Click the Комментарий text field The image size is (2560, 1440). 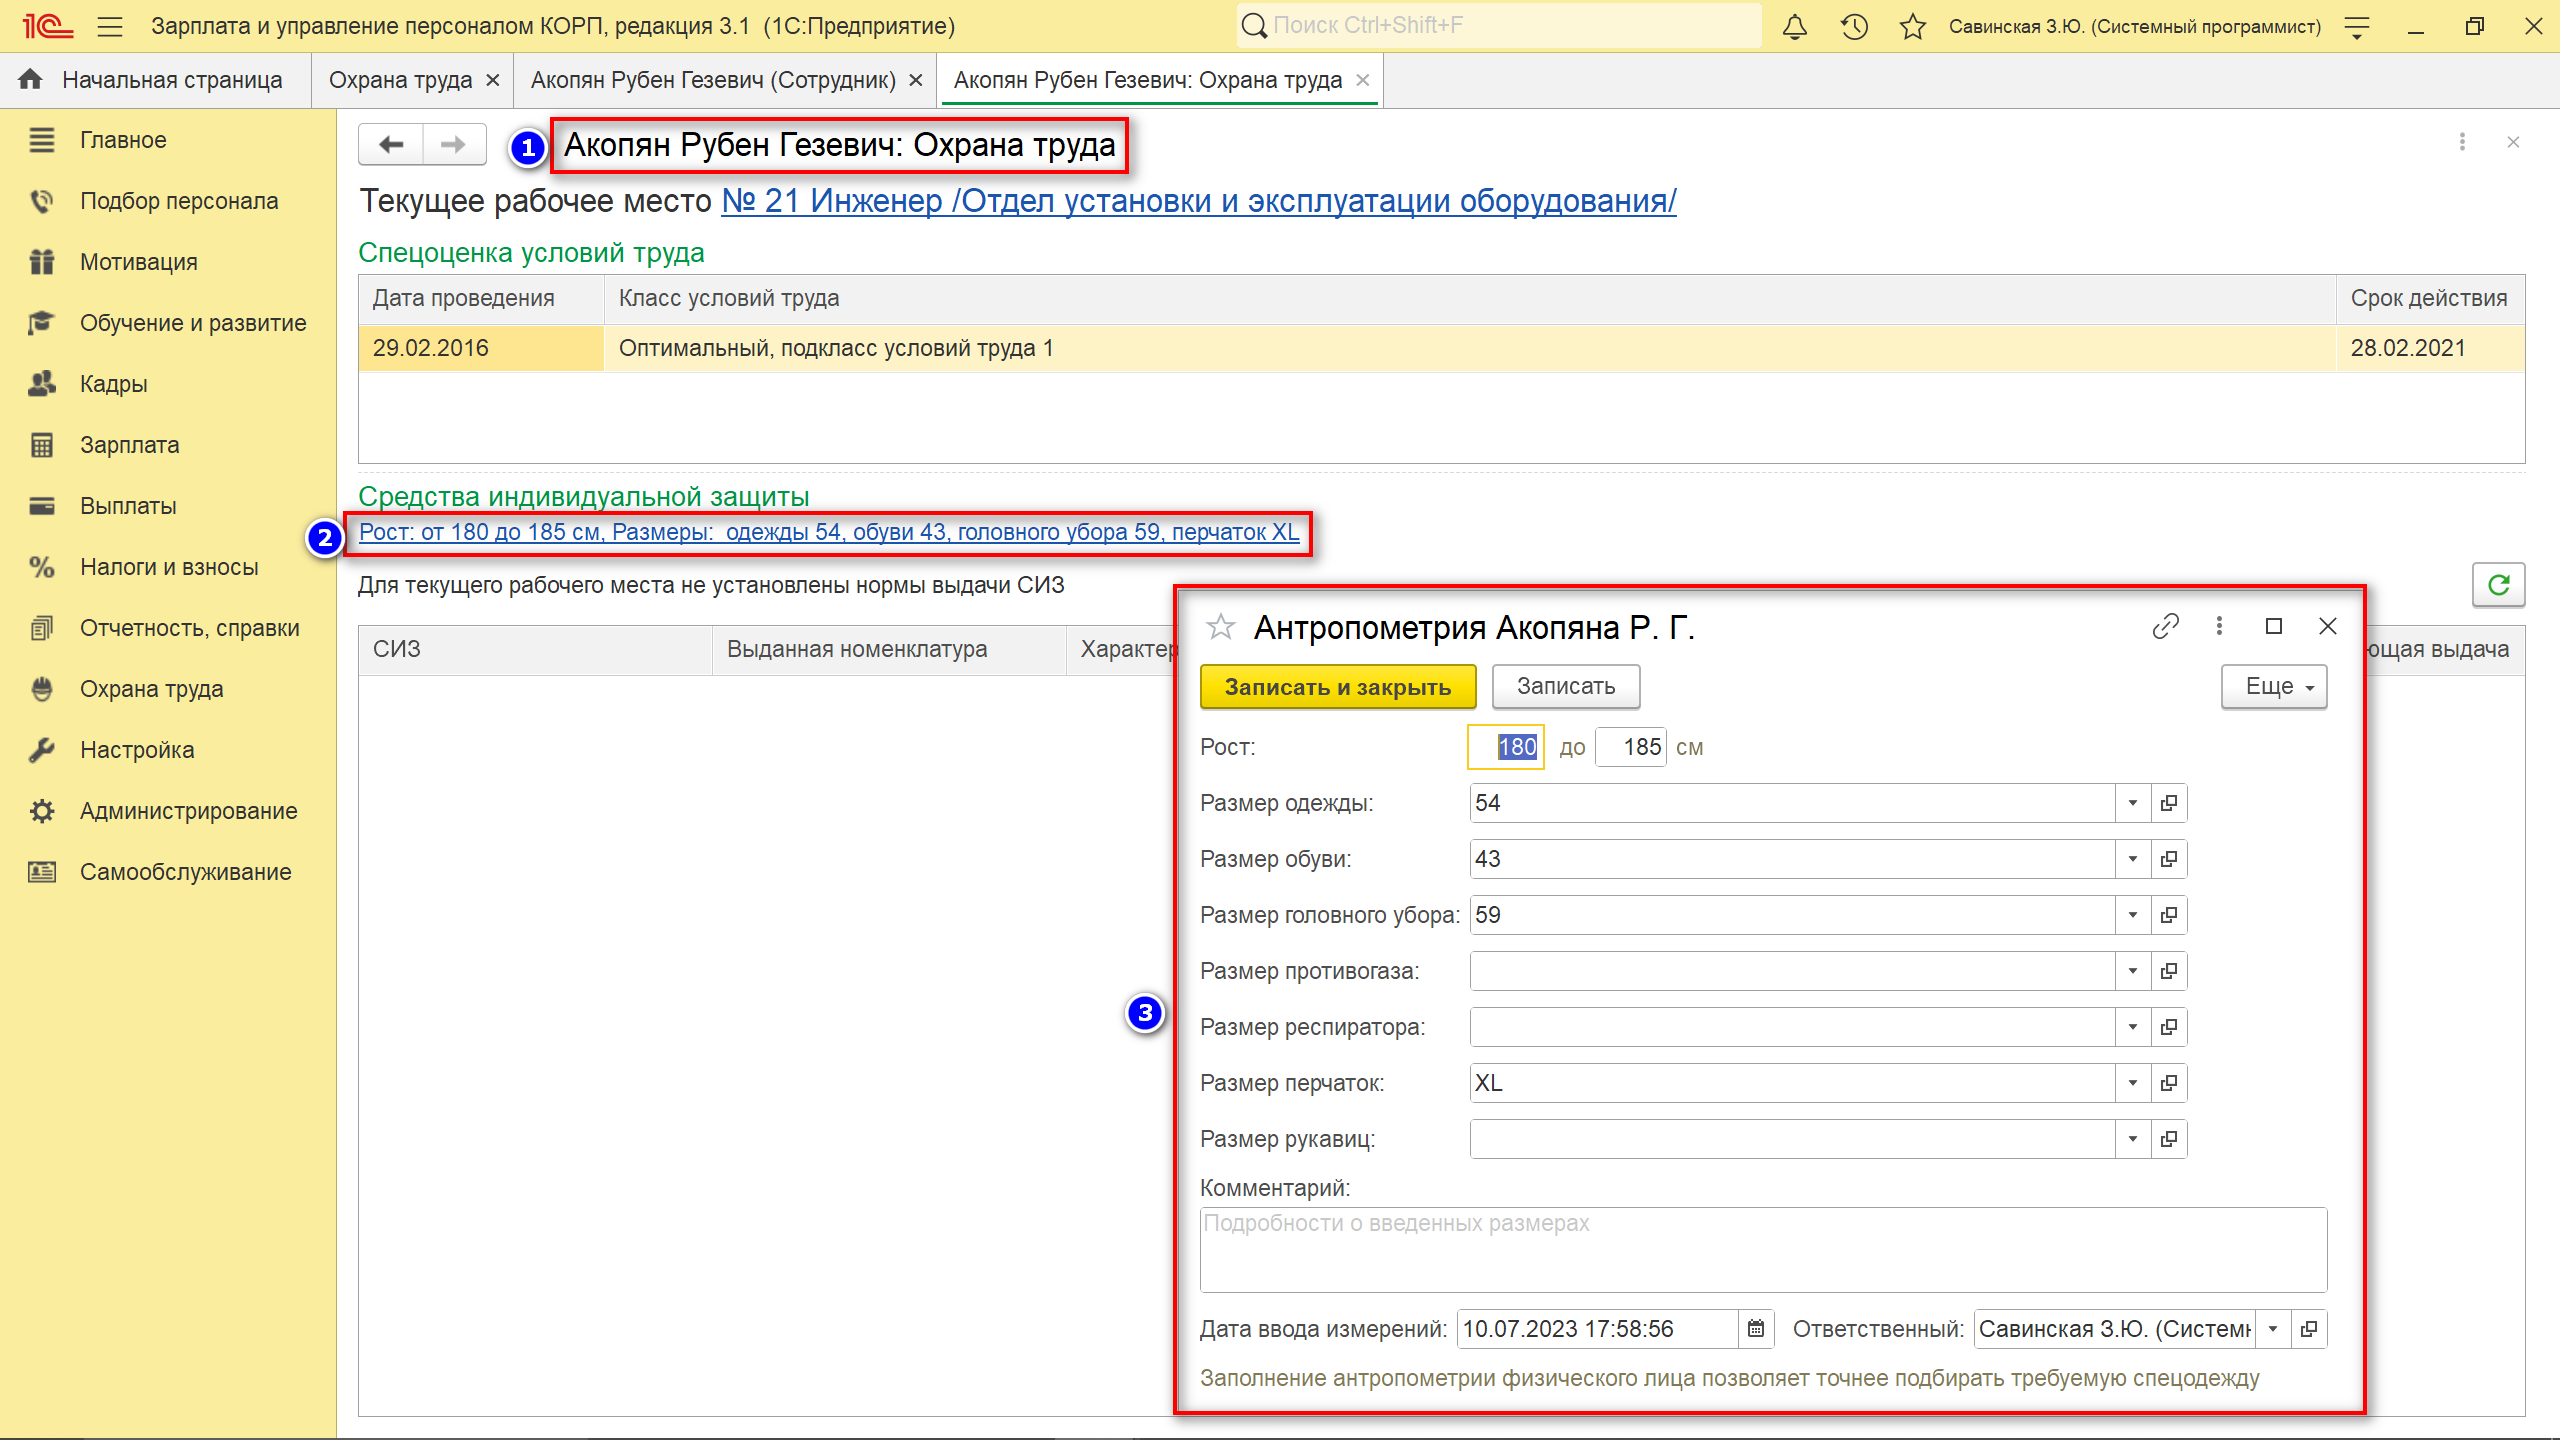click(x=1762, y=1249)
